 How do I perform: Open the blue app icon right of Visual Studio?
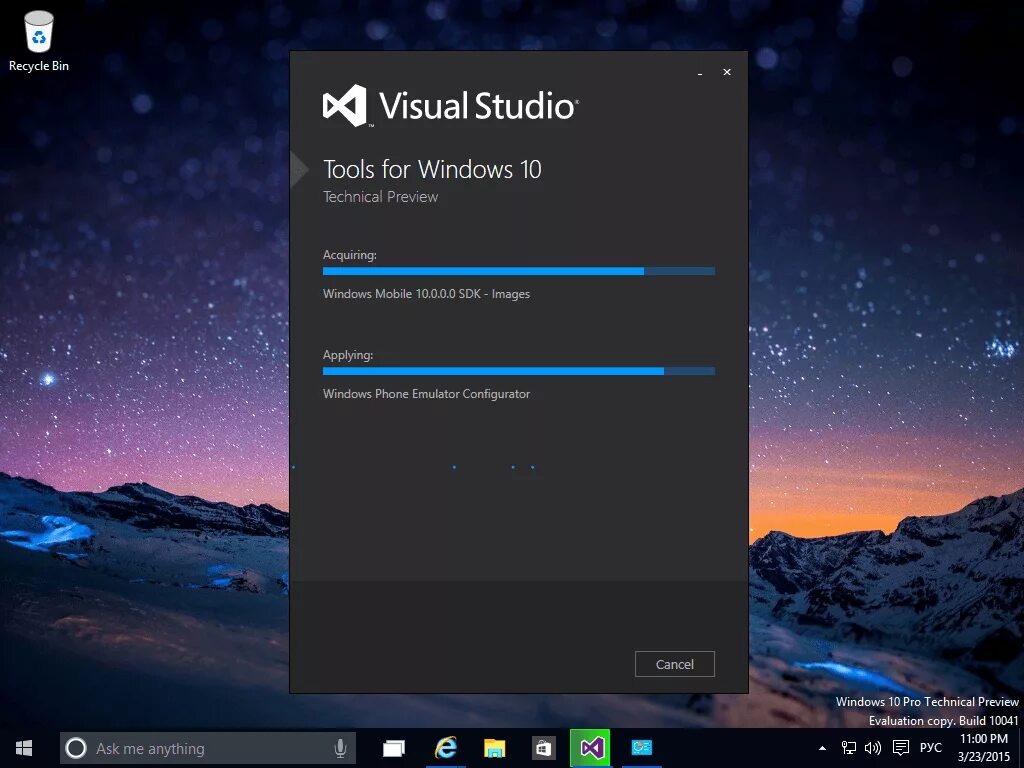pos(641,748)
